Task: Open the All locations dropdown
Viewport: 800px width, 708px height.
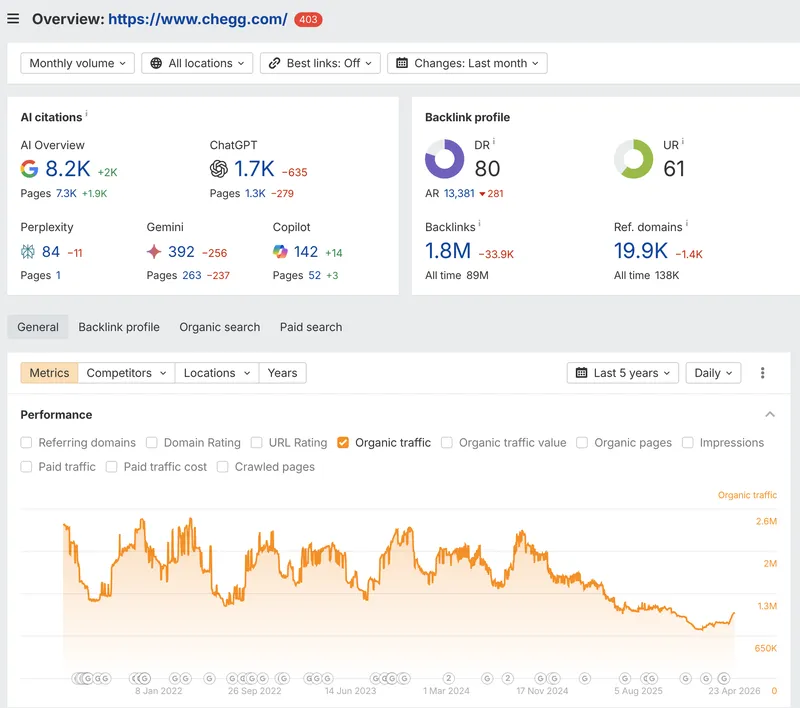Action: (197, 63)
